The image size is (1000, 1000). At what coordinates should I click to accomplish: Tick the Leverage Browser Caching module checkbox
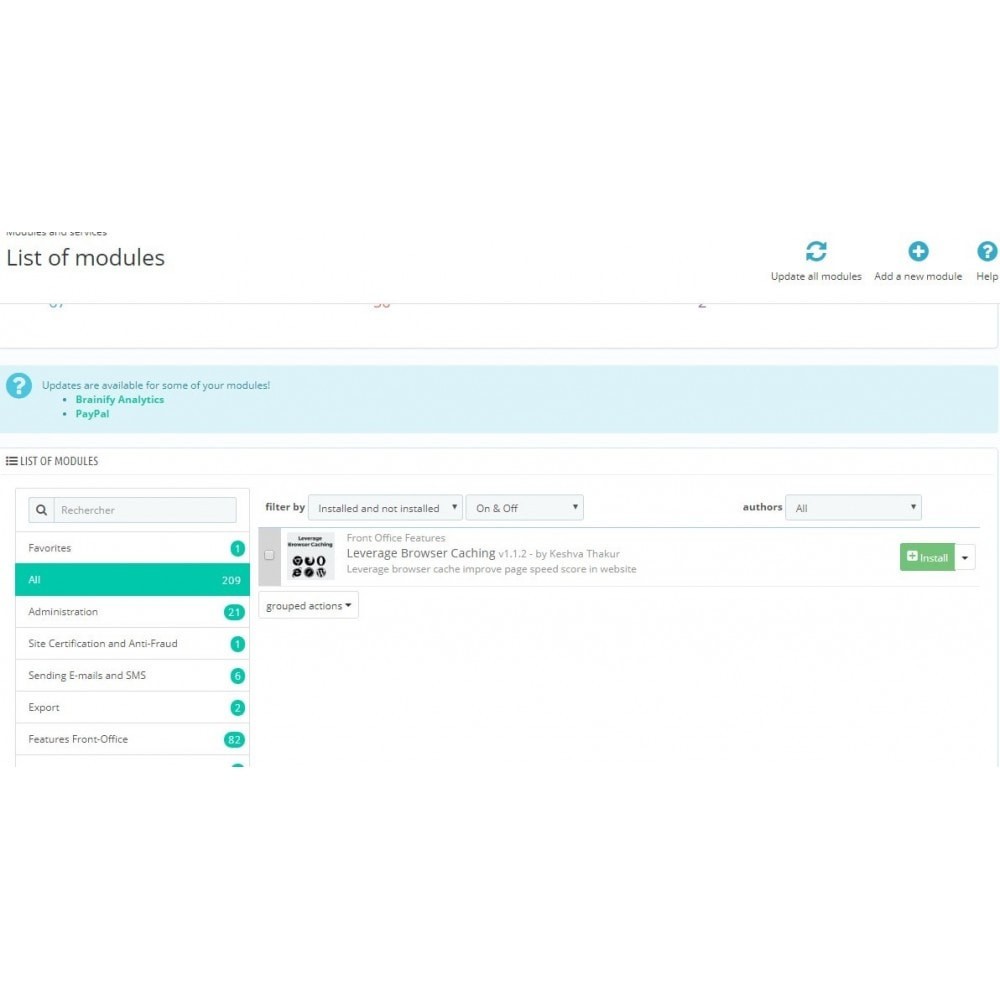point(269,555)
